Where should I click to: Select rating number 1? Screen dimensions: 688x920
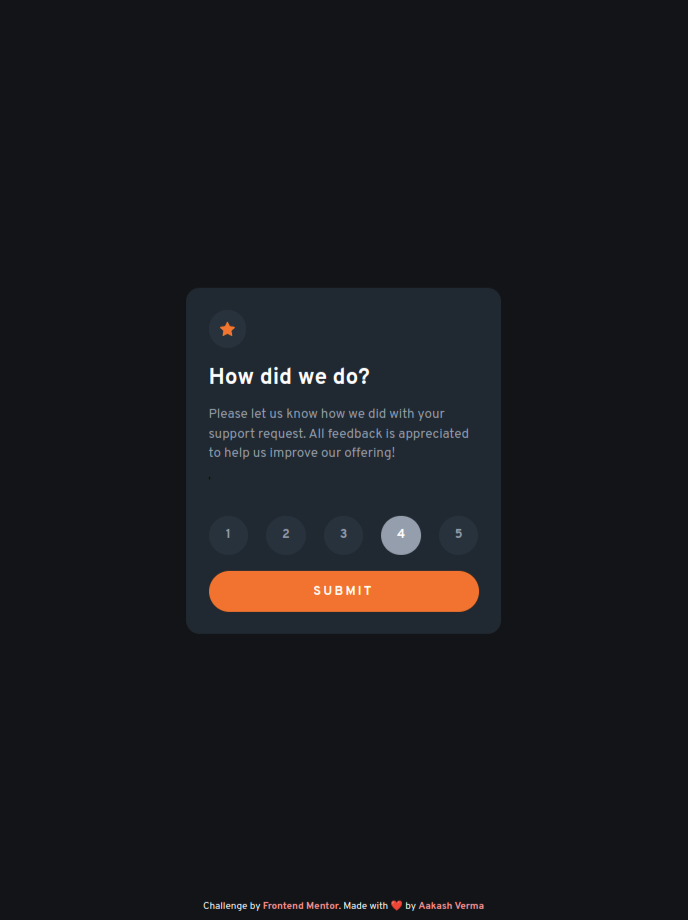228,535
